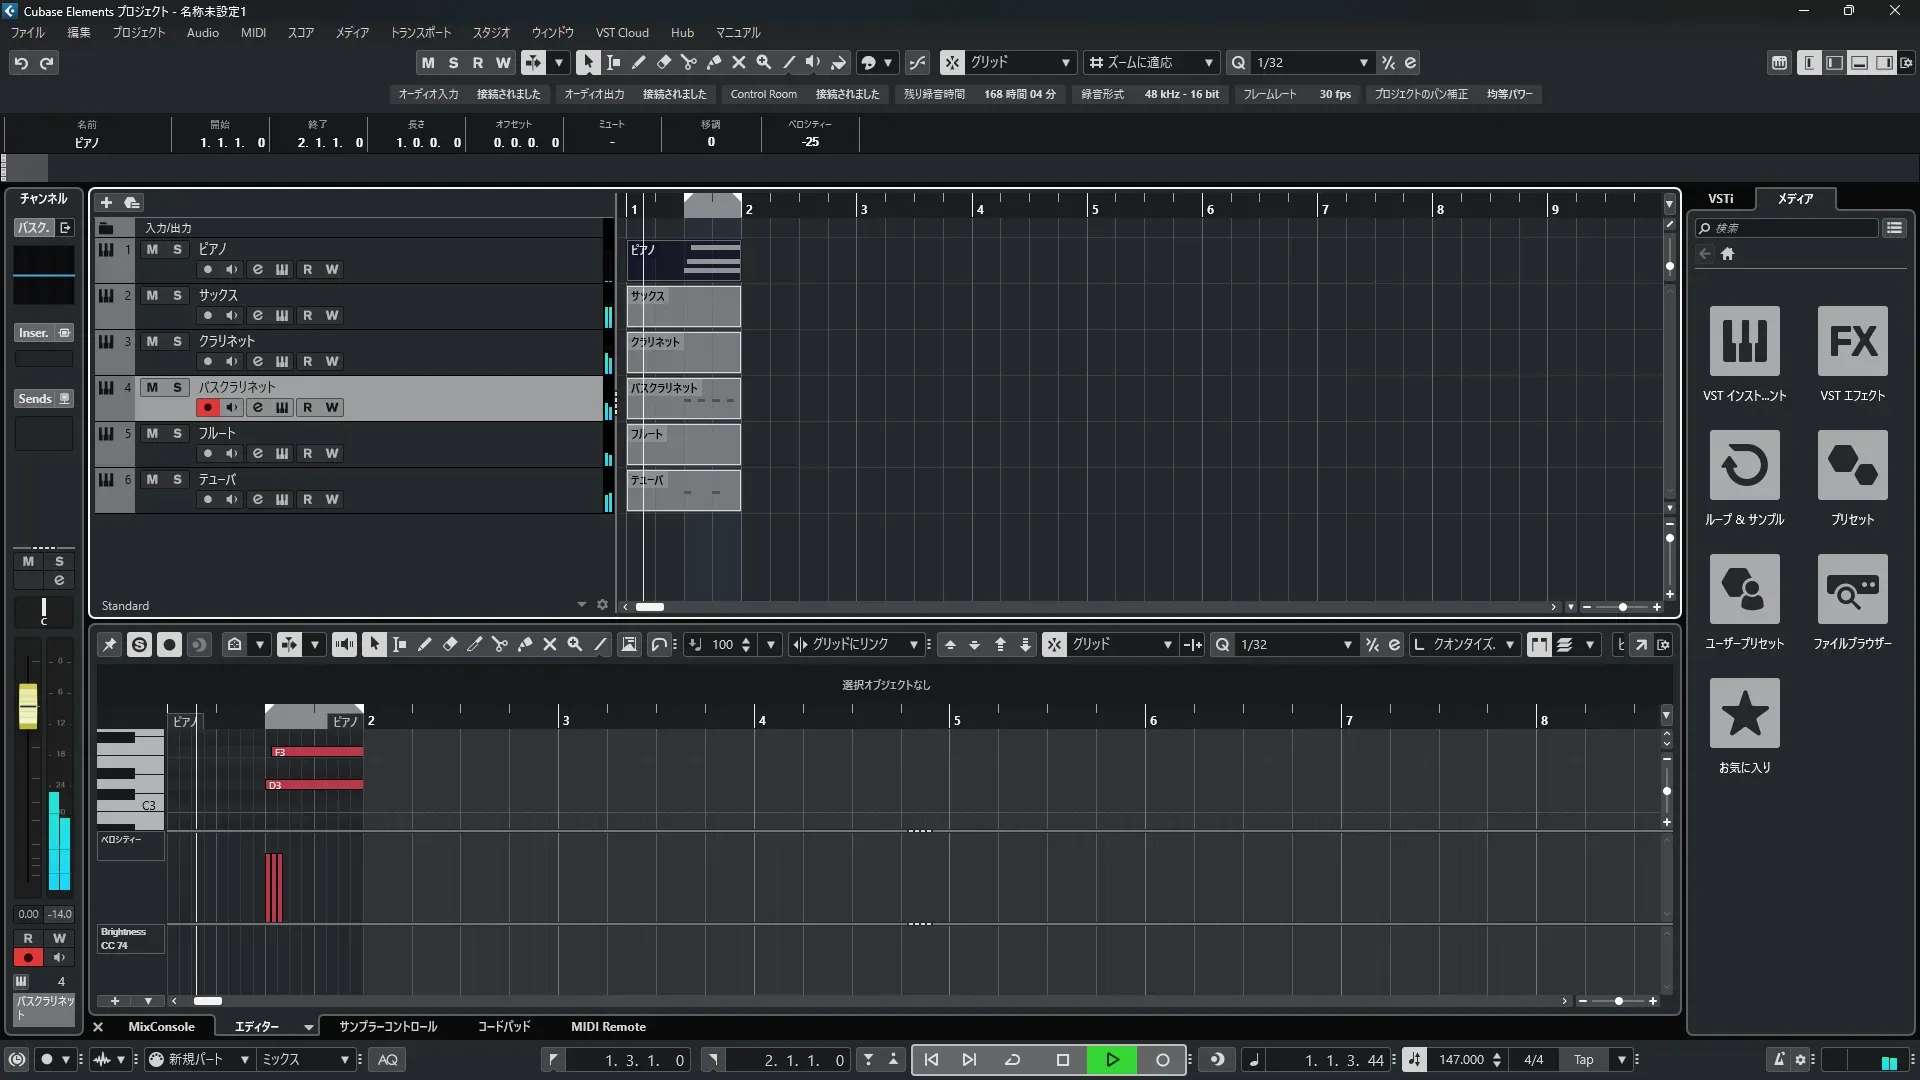Click the Tap tempo button
Screen dimensions: 1920x1080
click(x=1583, y=1059)
